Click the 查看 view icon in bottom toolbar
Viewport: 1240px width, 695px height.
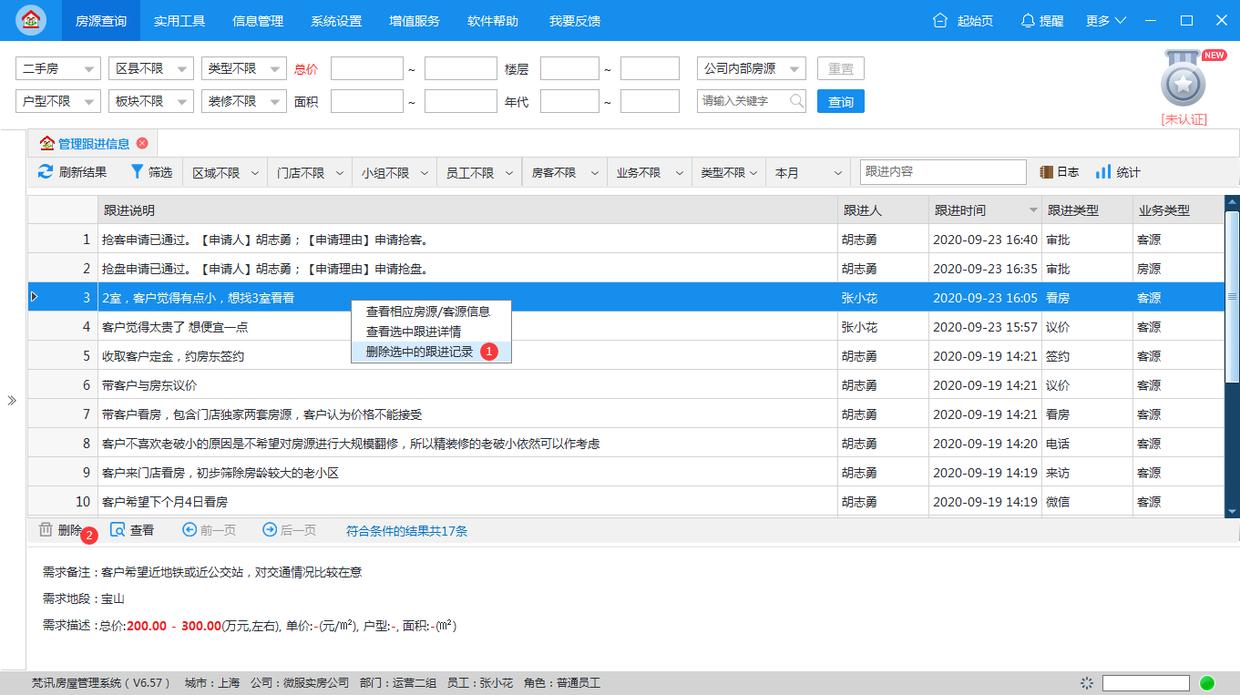(115, 530)
